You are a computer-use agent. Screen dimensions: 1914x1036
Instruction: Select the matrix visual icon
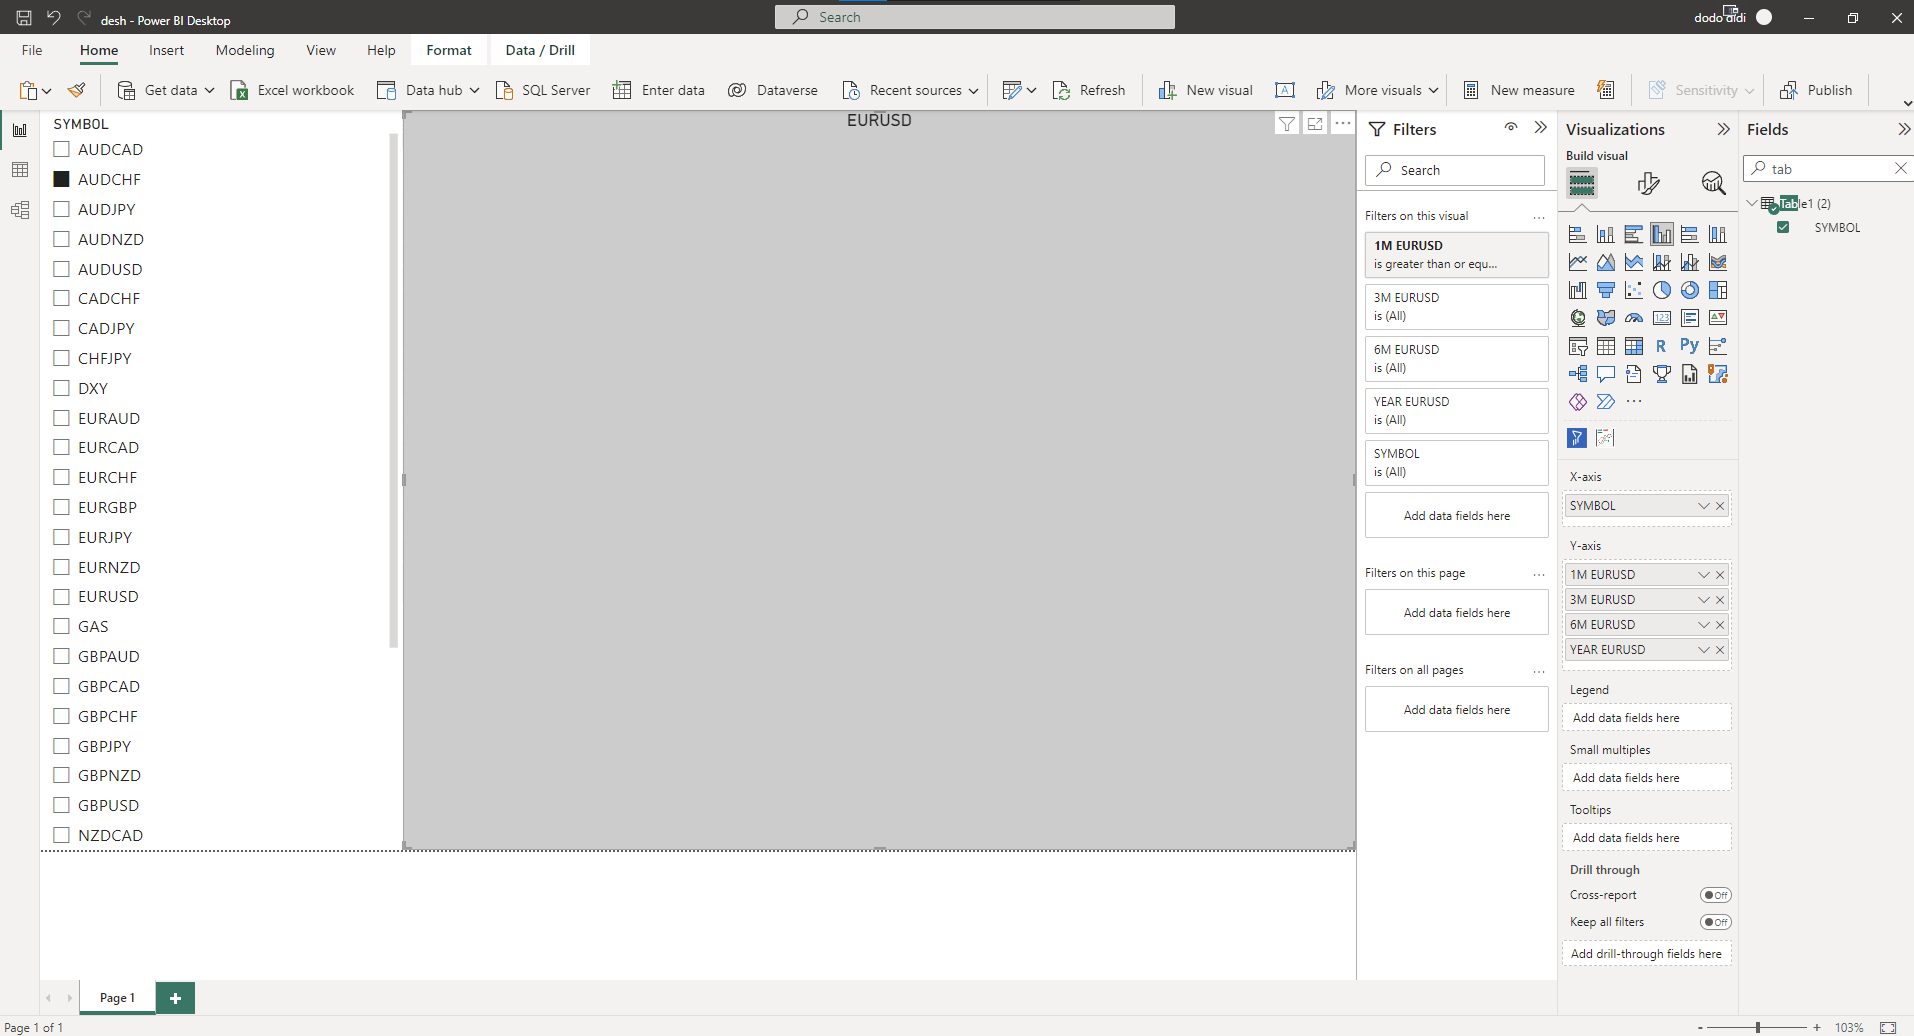pyautogui.click(x=1634, y=346)
